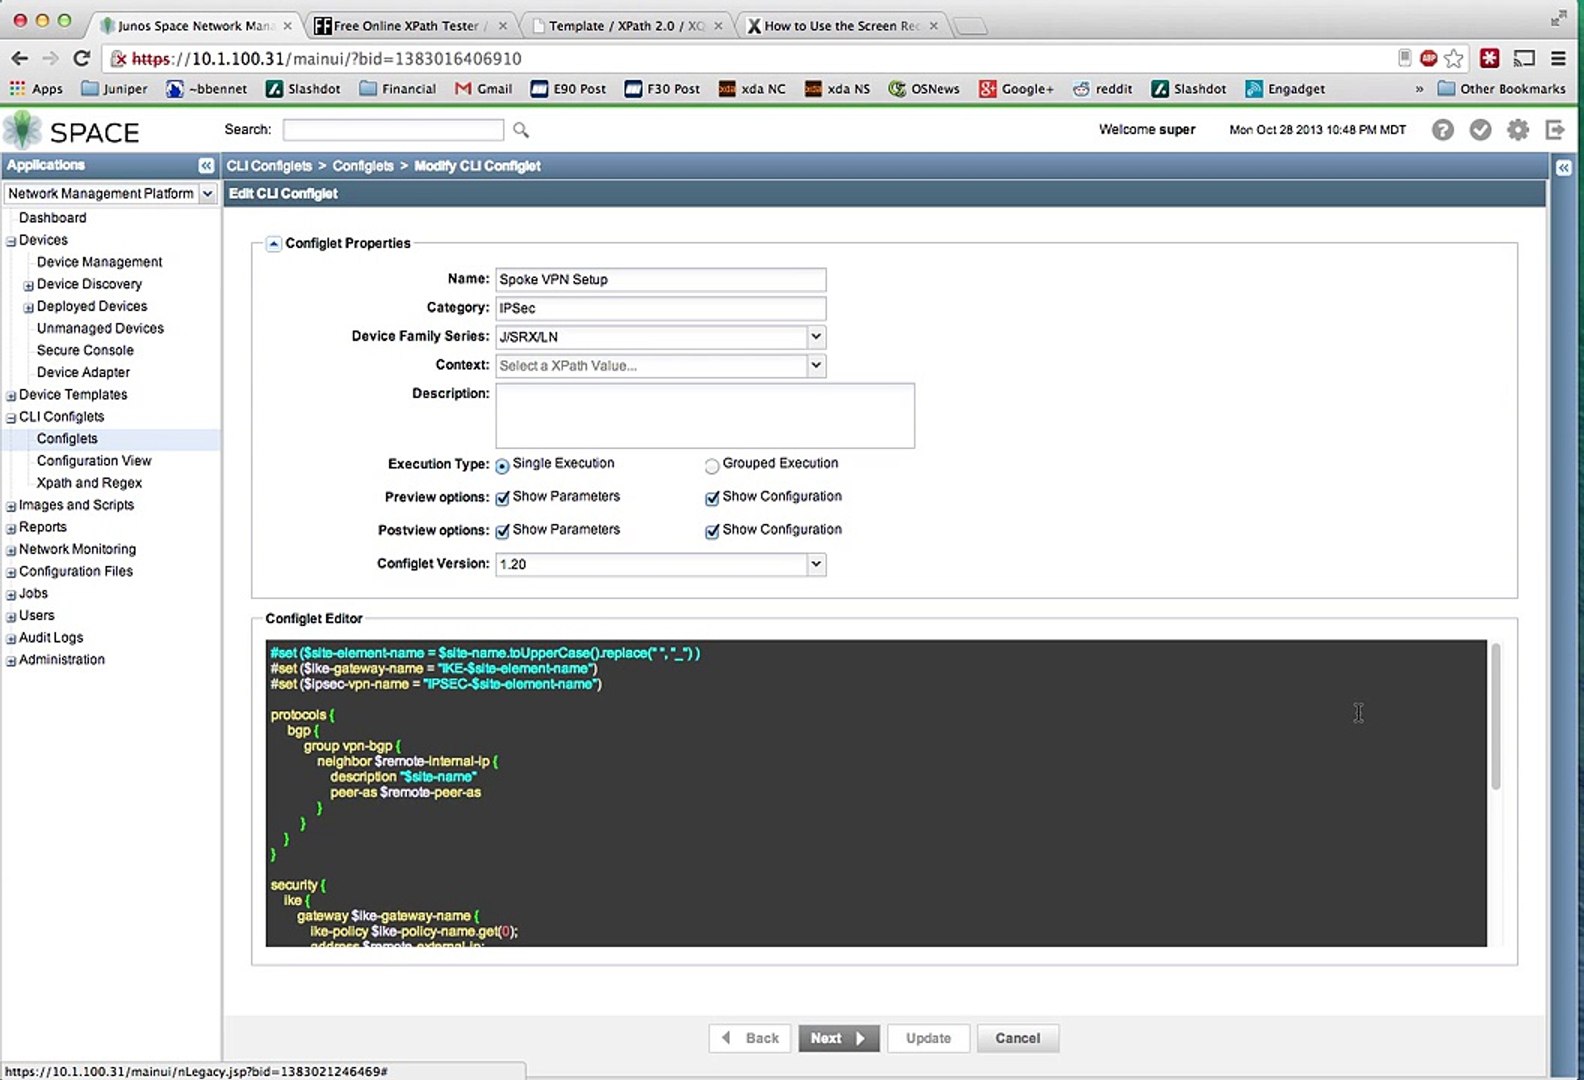This screenshot has height=1080, width=1584.
Task: Open the Configlet Version dropdown
Action: [816, 564]
